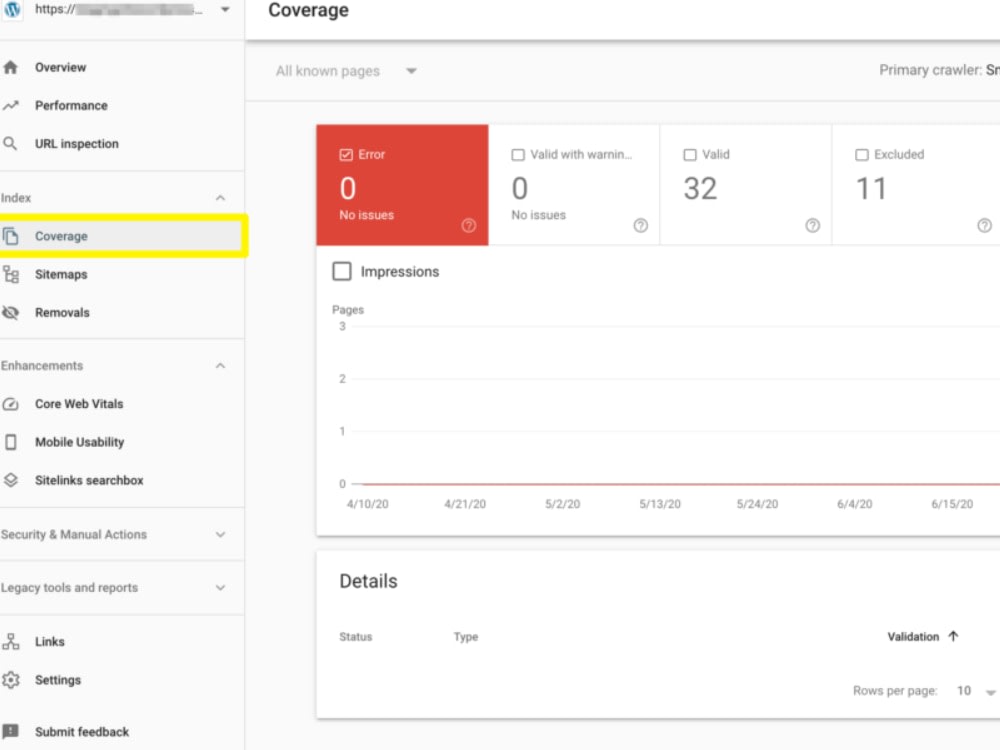Open the Removals page
1000x750 pixels.
point(62,312)
